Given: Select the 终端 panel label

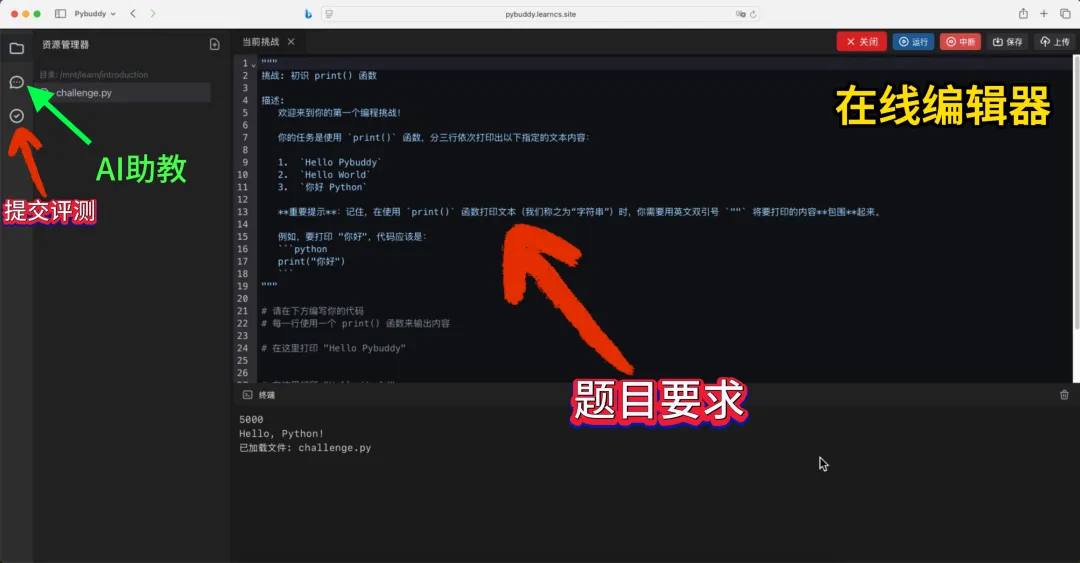Looking at the screenshot, I should (267, 395).
